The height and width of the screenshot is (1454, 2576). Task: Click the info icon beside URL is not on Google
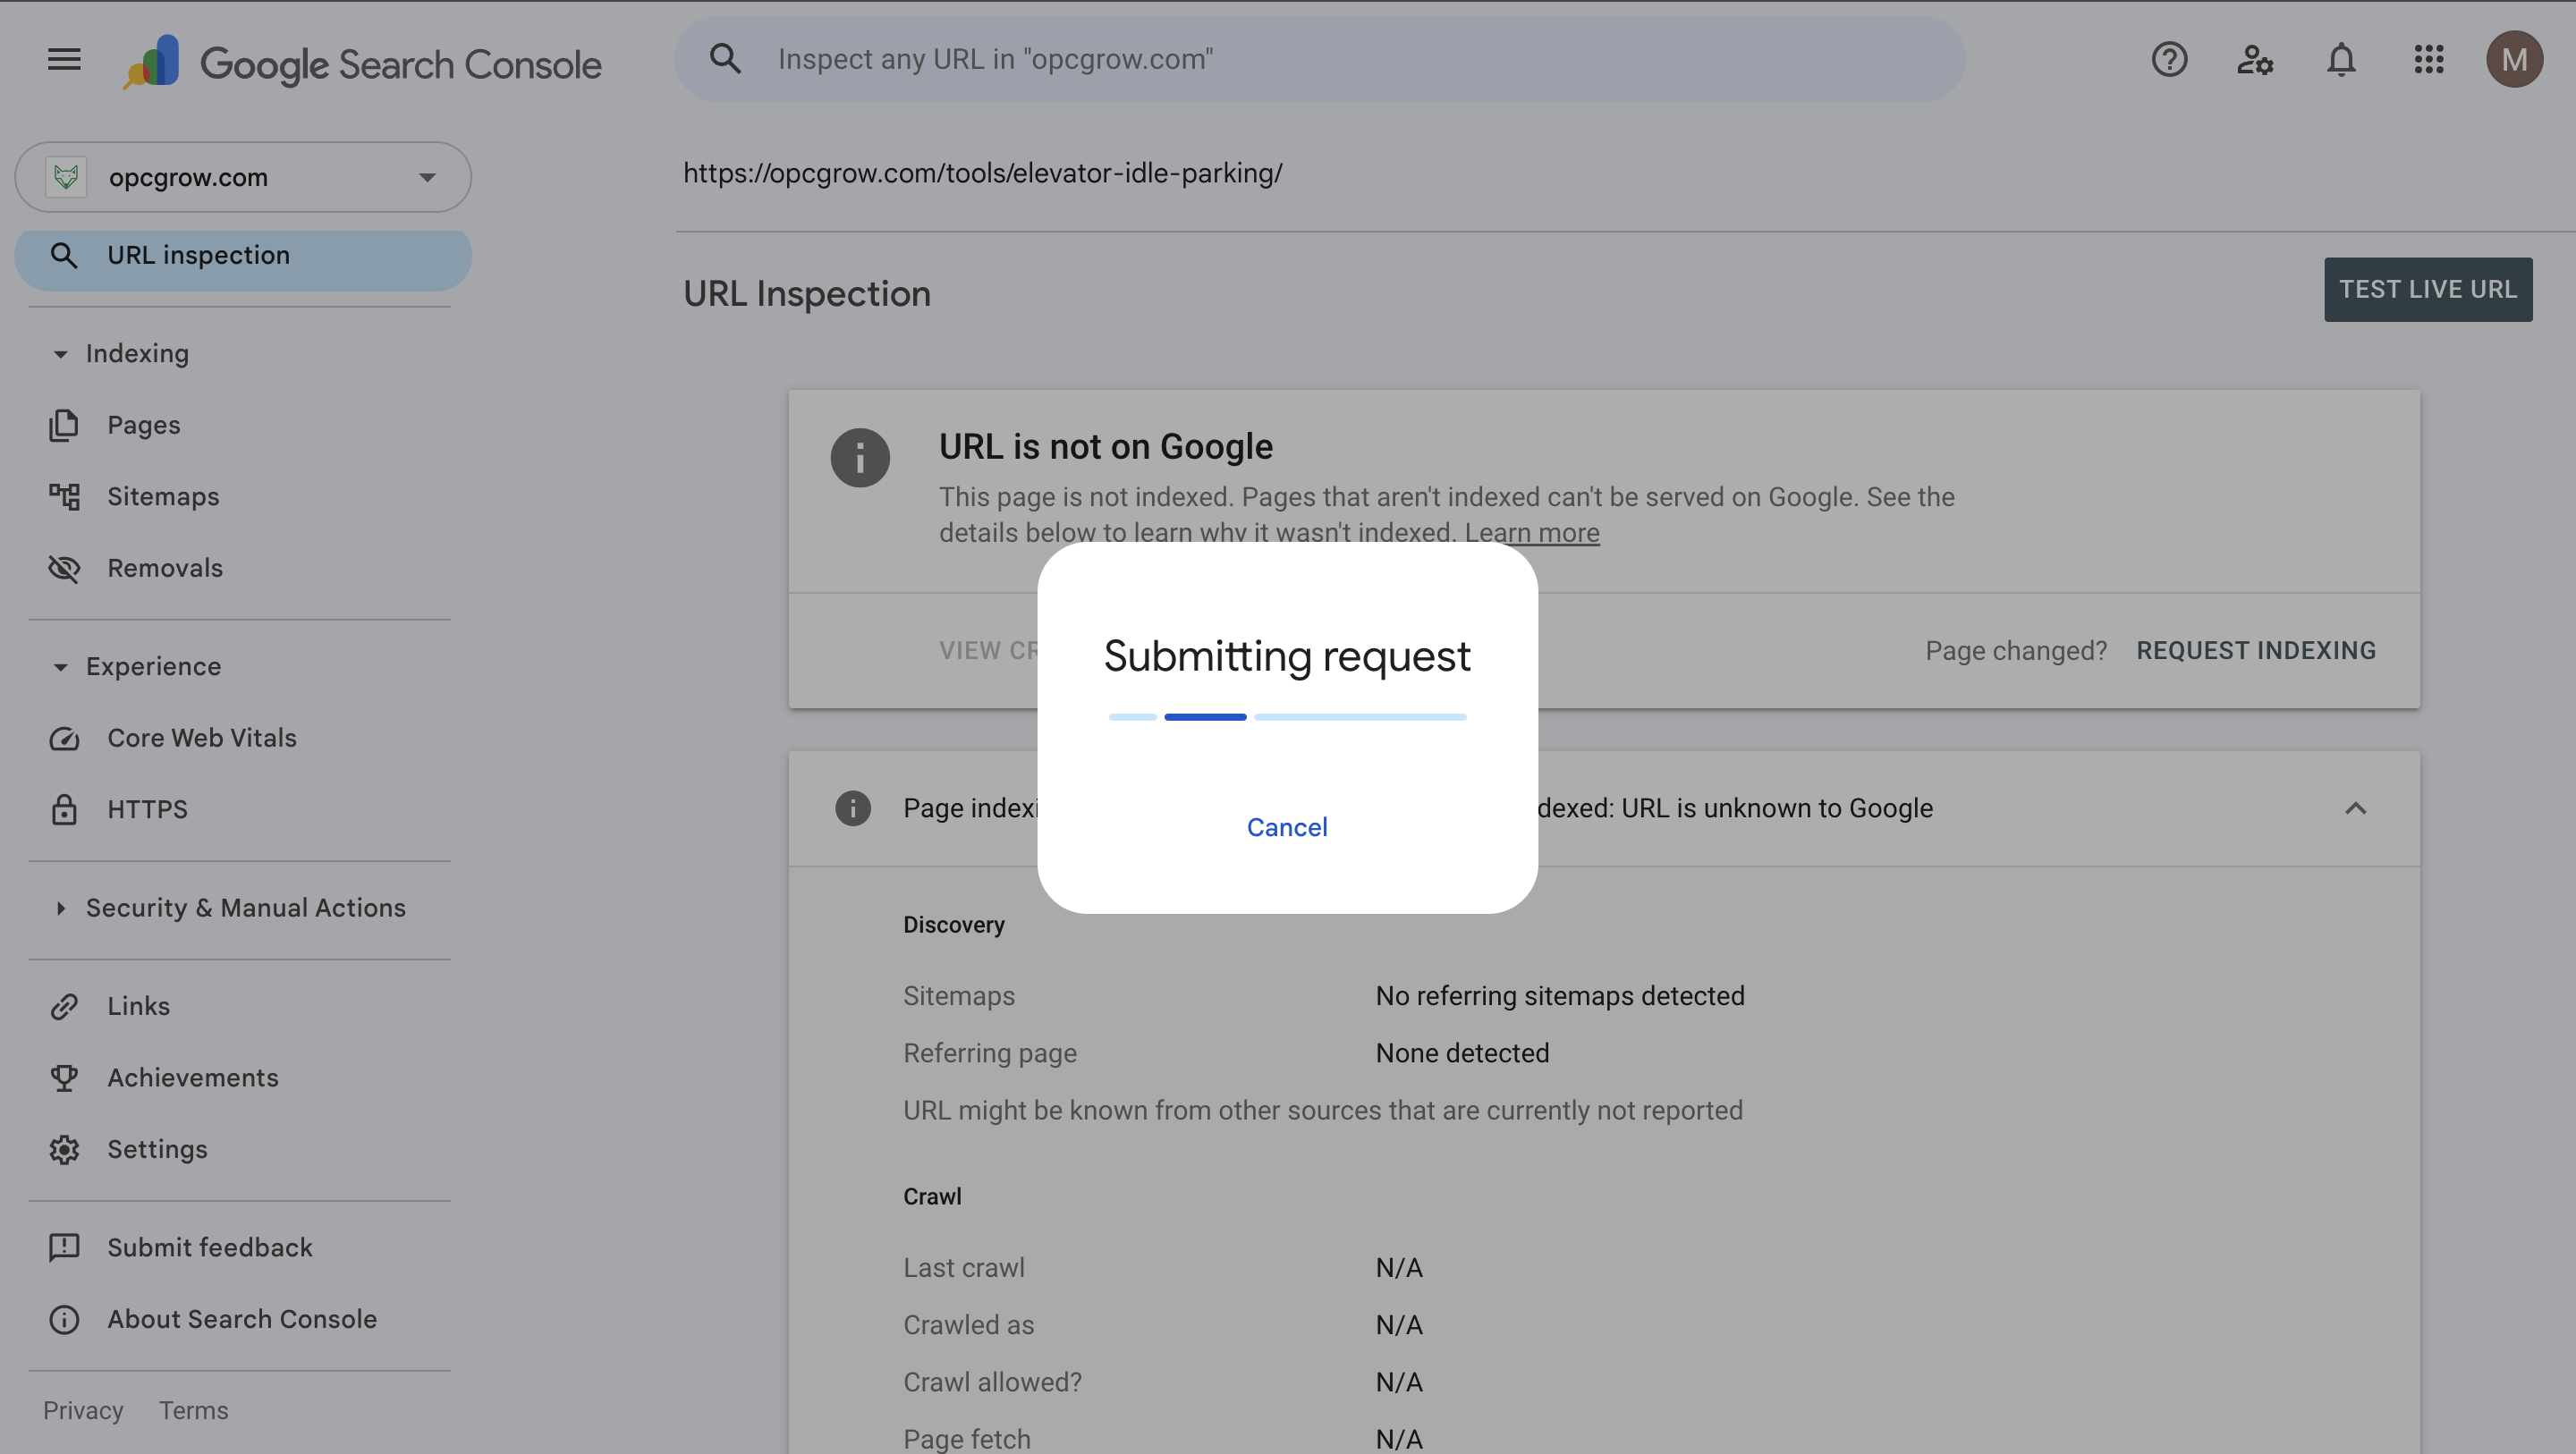(x=860, y=458)
